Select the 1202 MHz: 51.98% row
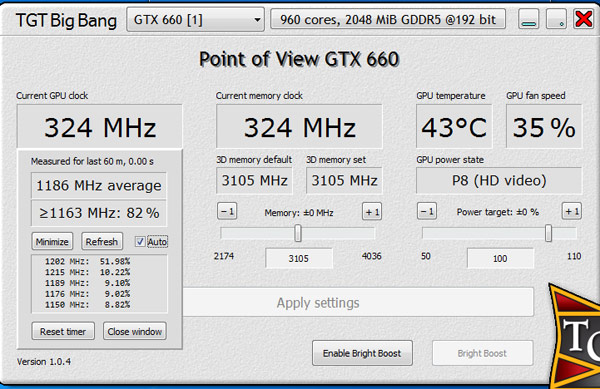 coord(88,261)
